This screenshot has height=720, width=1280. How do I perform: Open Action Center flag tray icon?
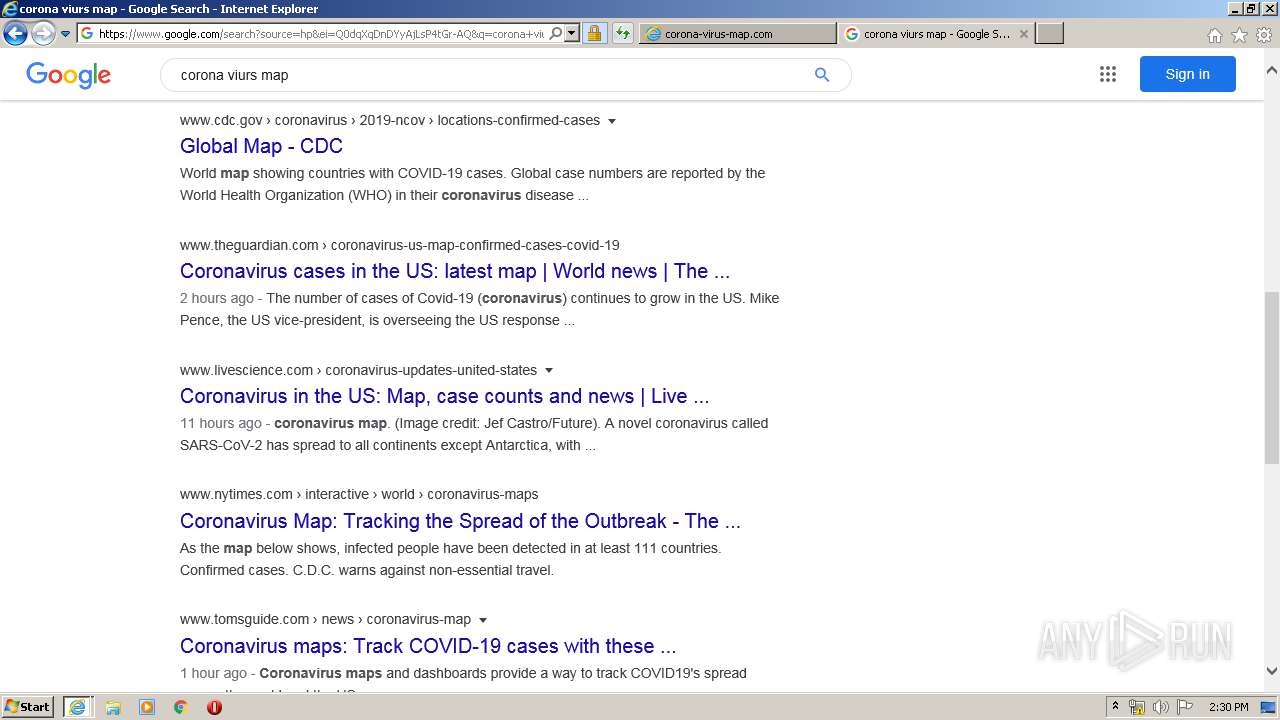tap(1186, 707)
